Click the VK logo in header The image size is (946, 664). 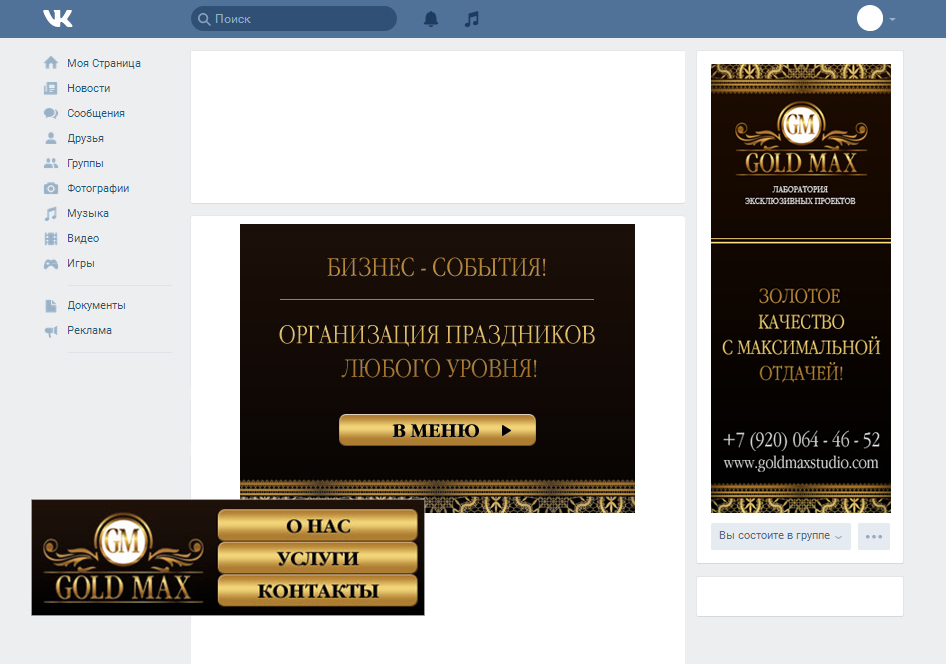58,19
